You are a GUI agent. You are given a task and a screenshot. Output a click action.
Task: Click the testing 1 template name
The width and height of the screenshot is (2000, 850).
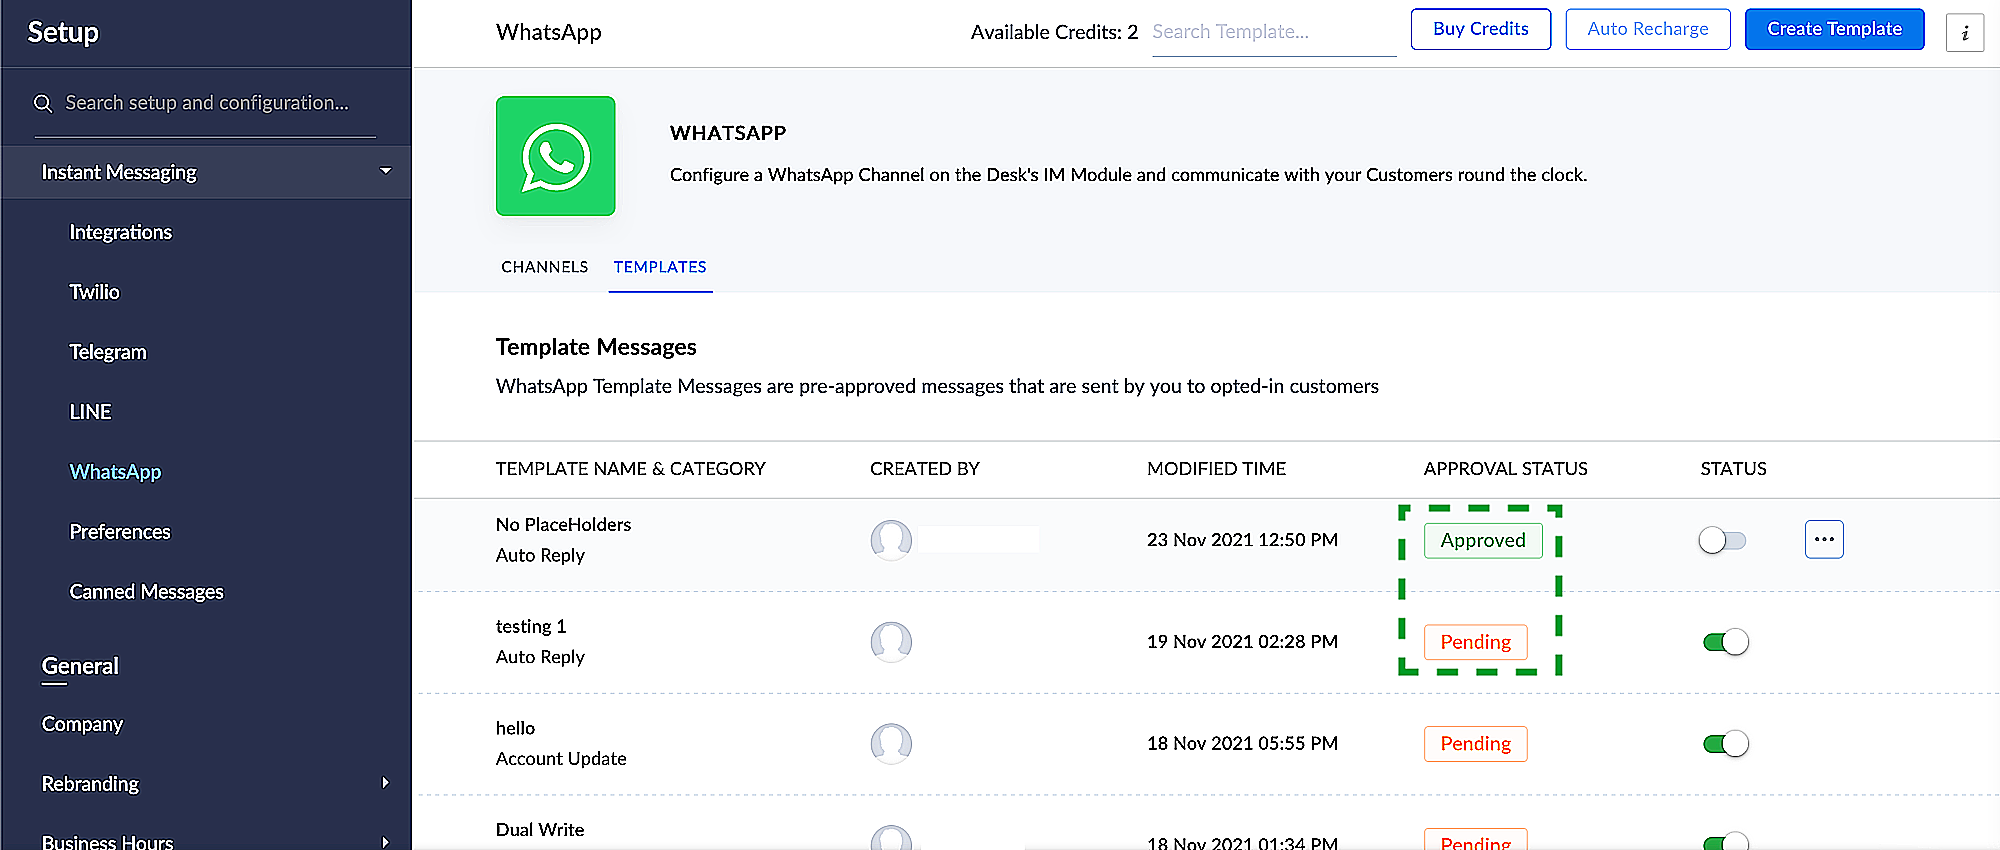point(531,626)
